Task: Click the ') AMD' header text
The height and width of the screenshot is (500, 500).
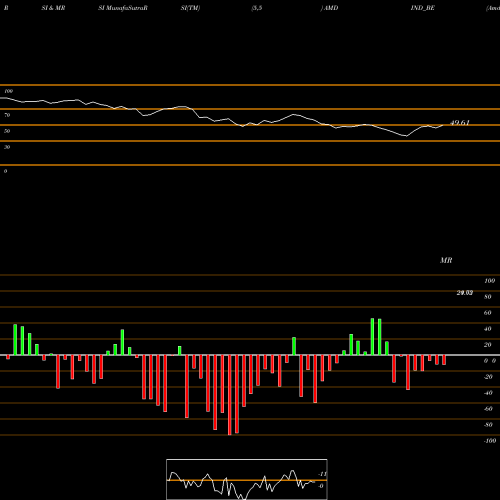Action: (329, 8)
